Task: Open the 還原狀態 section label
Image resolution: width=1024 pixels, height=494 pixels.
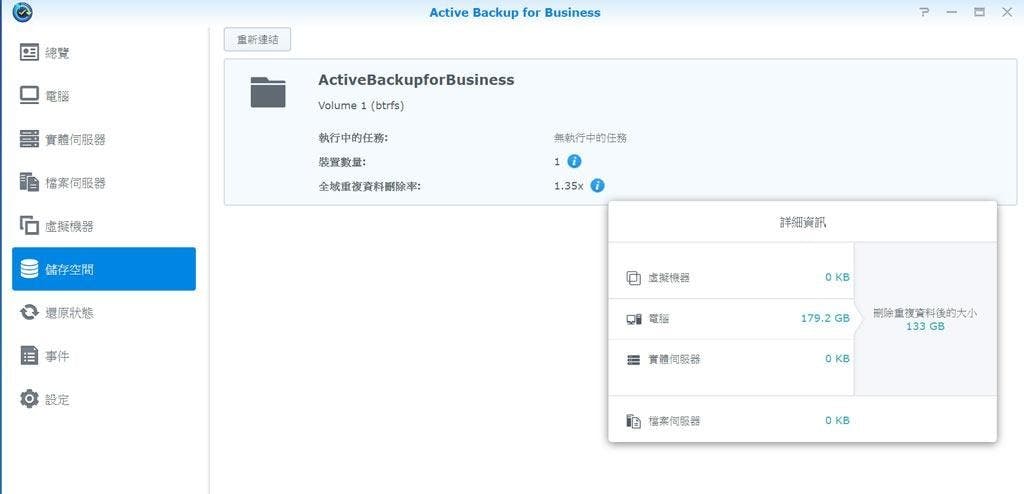Action: point(69,313)
